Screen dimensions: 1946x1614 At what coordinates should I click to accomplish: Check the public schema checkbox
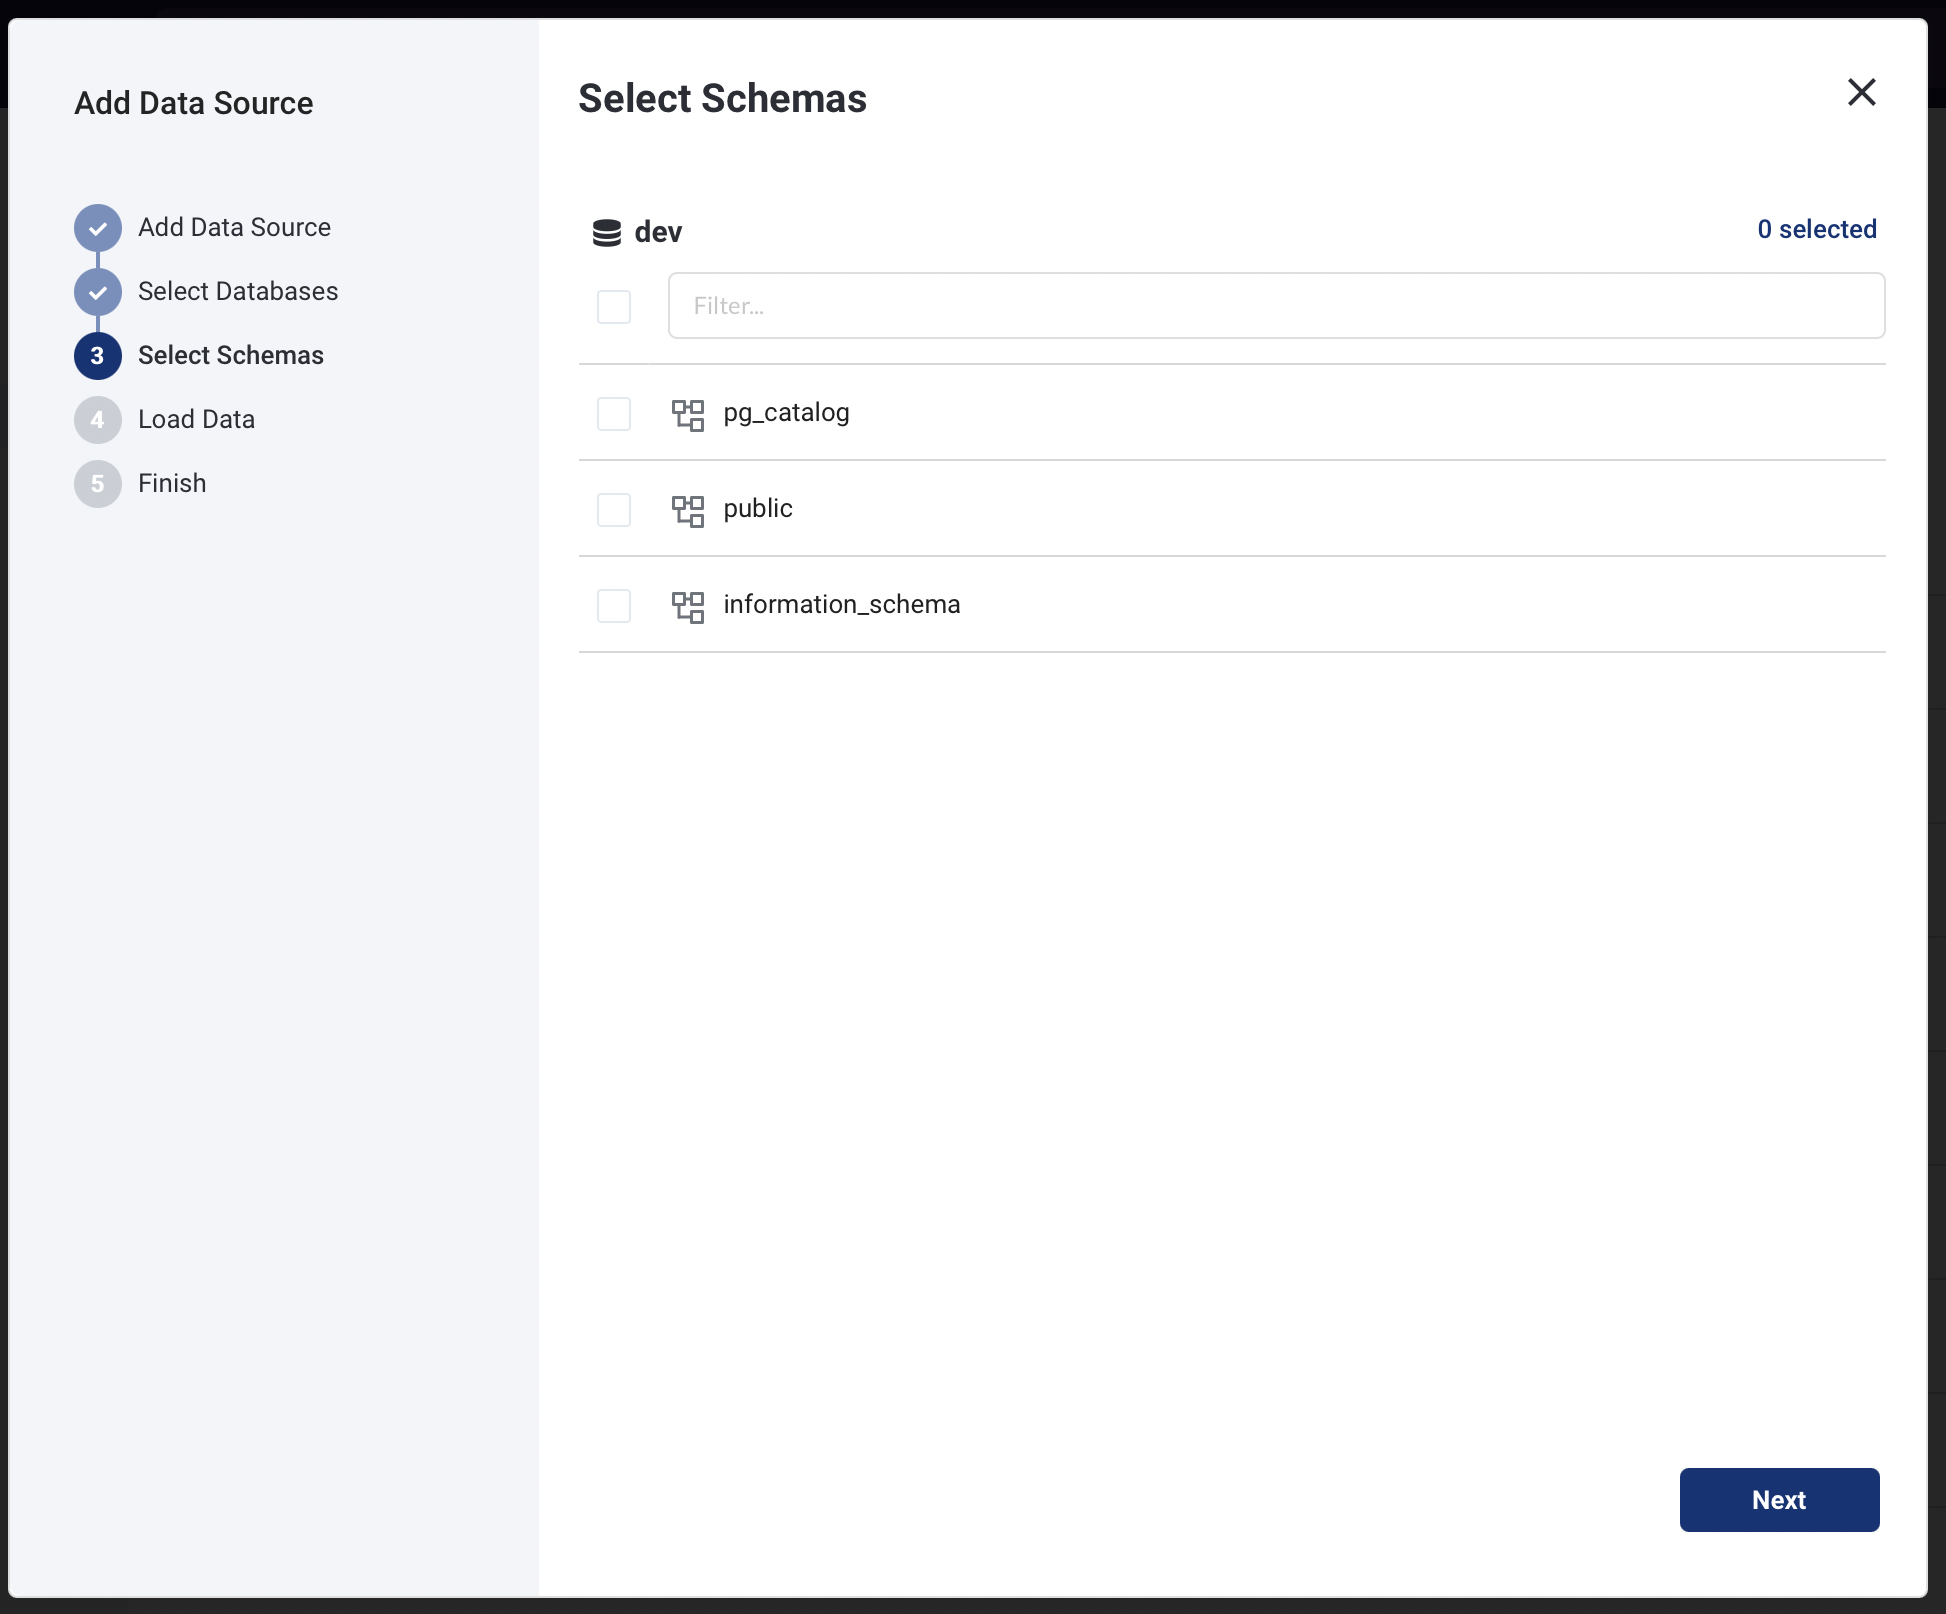(x=614, y=509)
